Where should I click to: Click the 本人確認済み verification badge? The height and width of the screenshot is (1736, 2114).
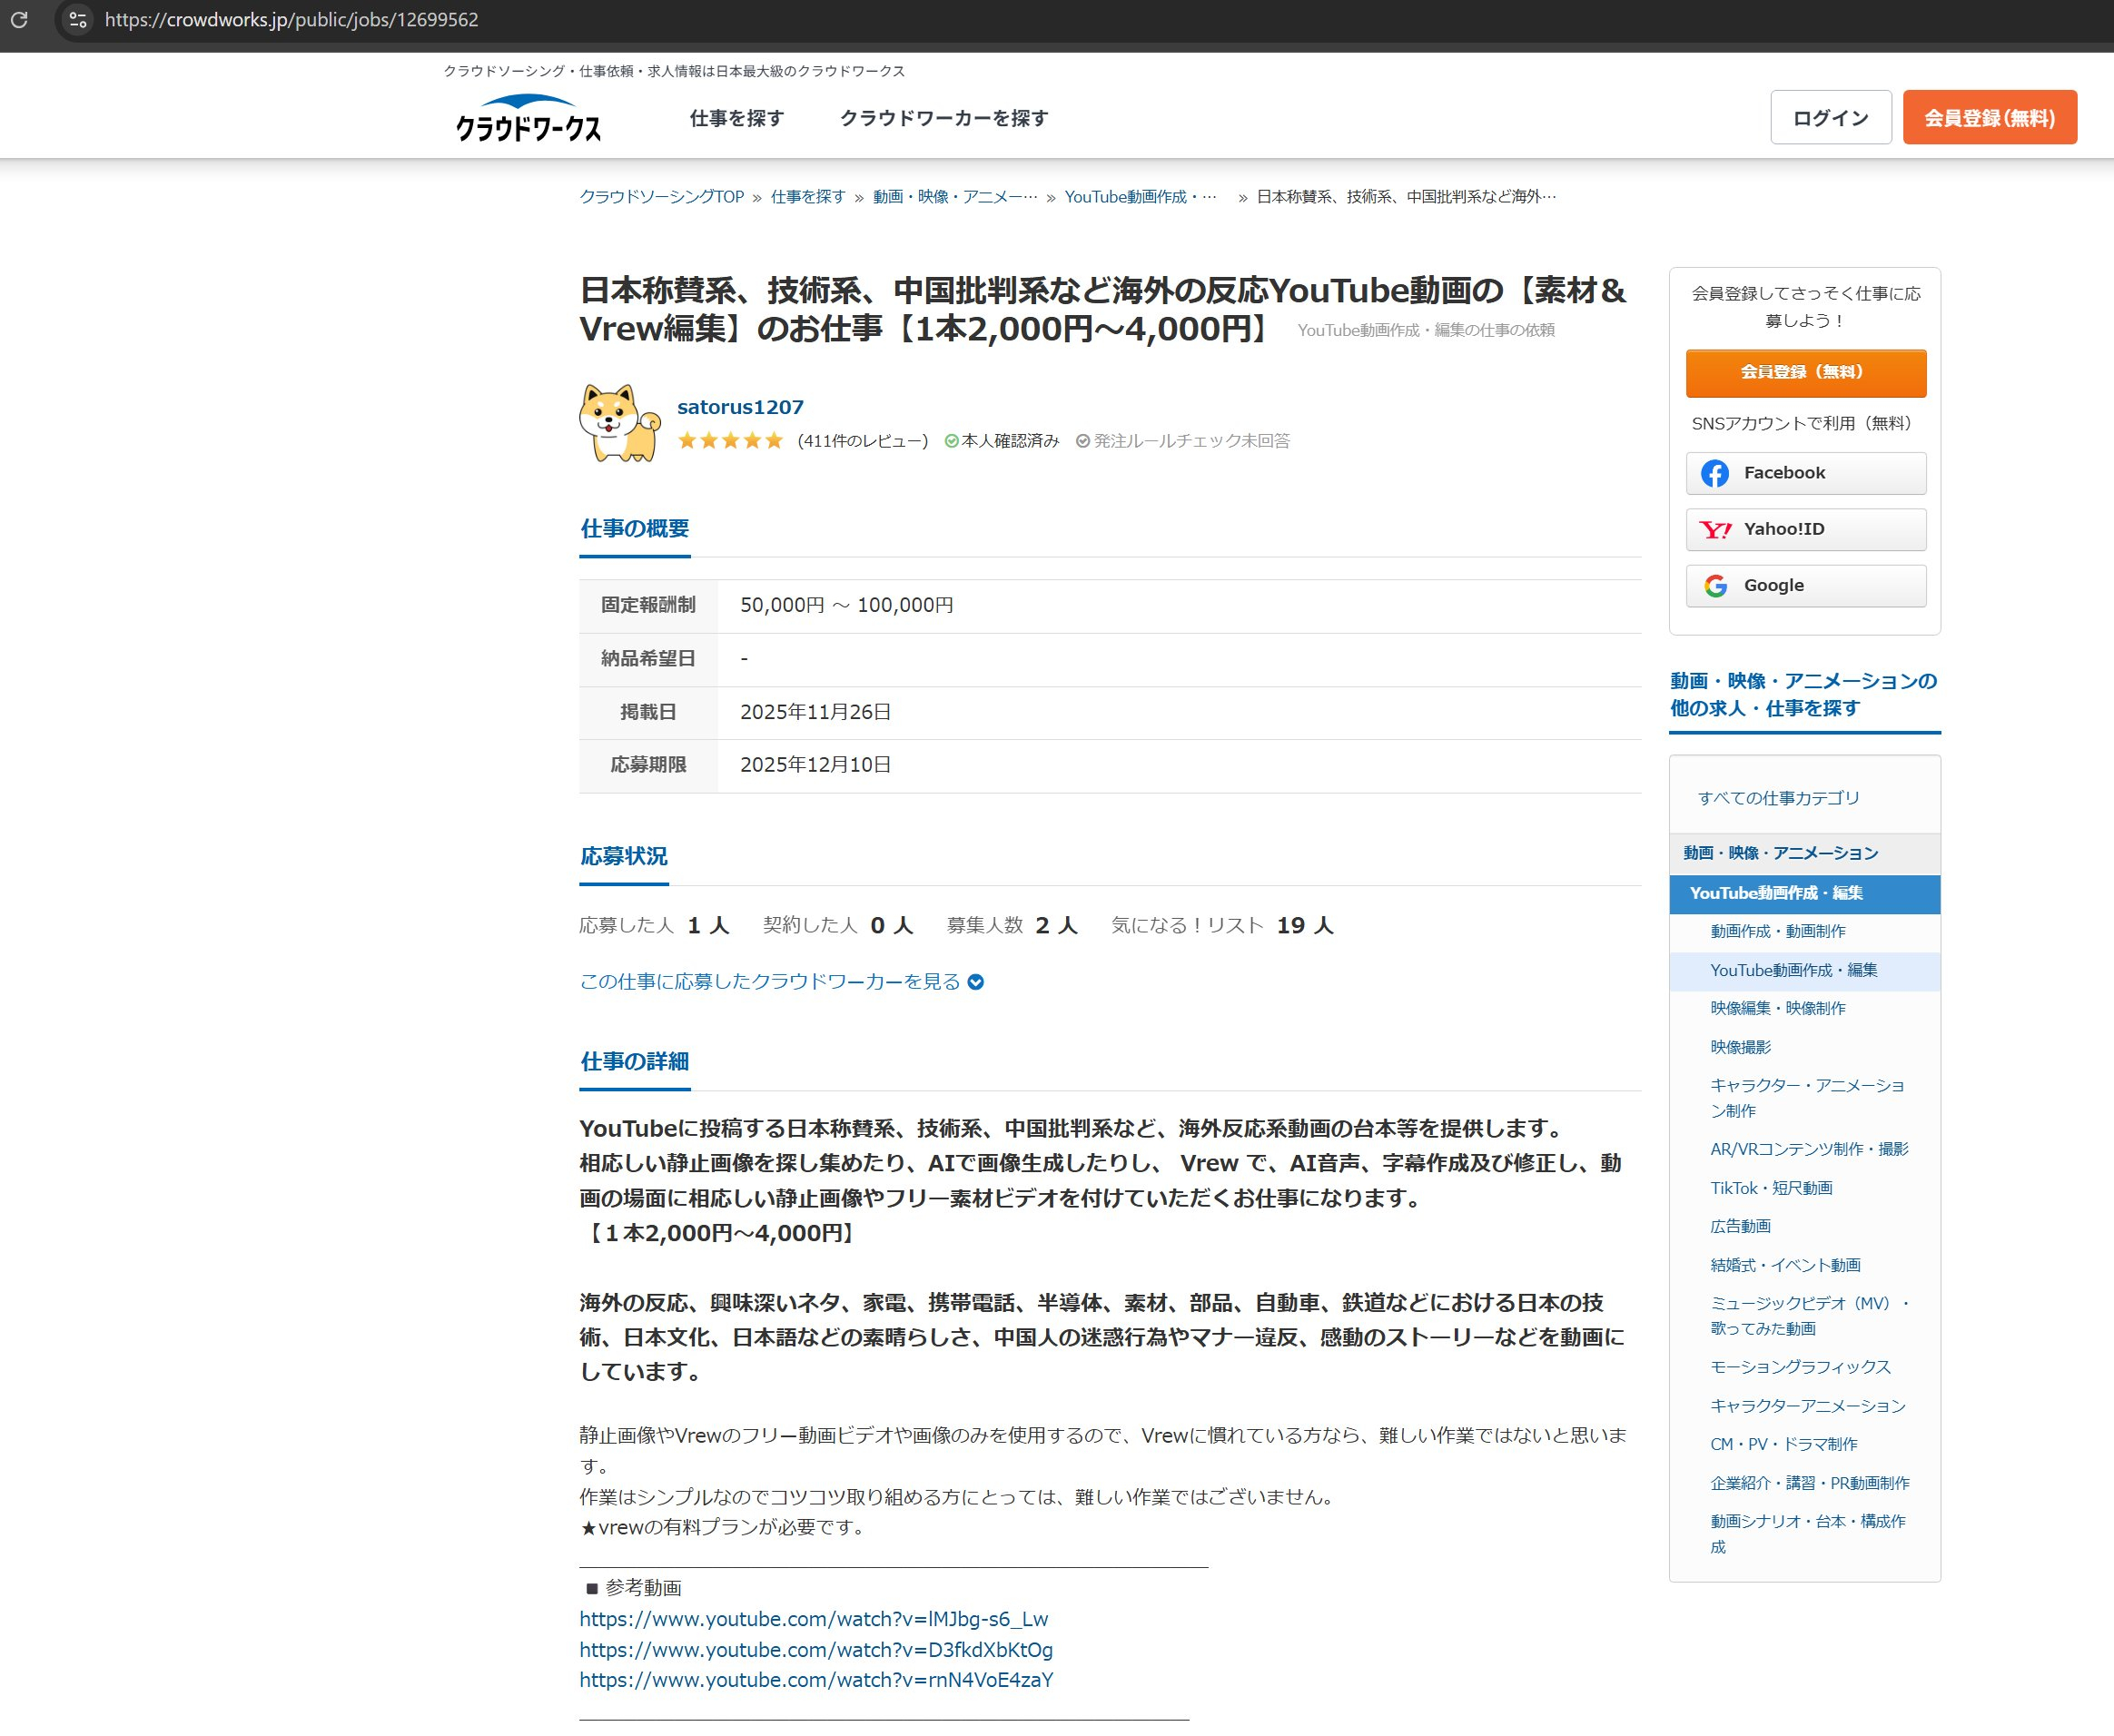coord(1002,441)
